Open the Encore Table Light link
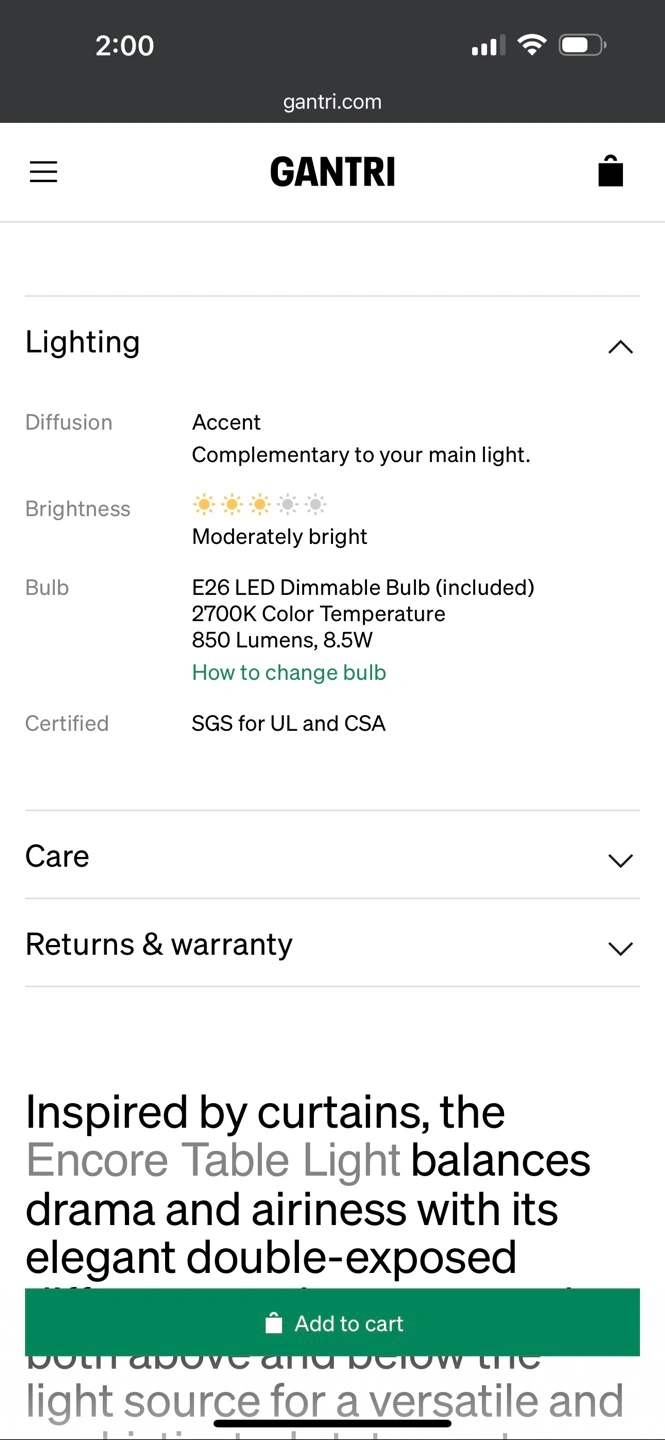Screen dimensions: 665x1440 pos(213,1161)
